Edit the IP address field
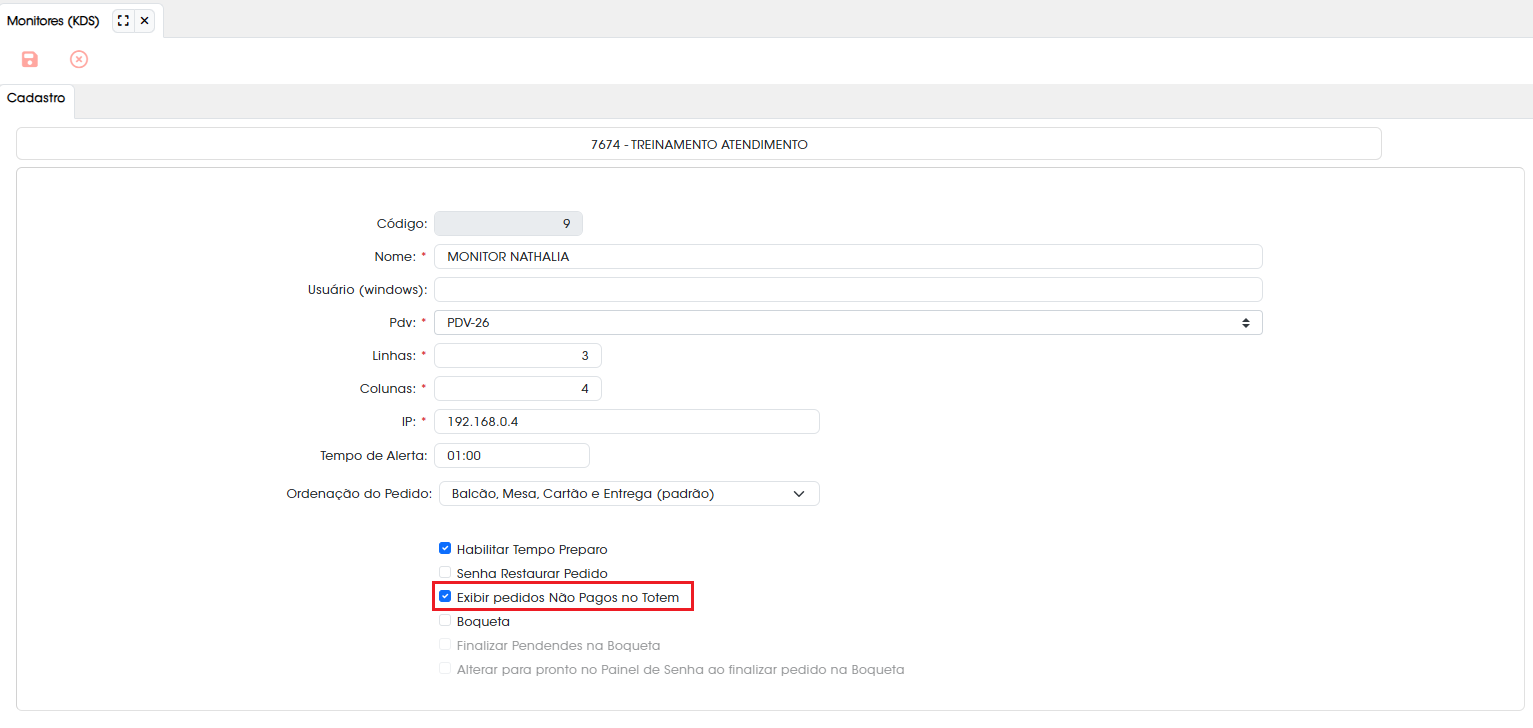 click(627, 422)
